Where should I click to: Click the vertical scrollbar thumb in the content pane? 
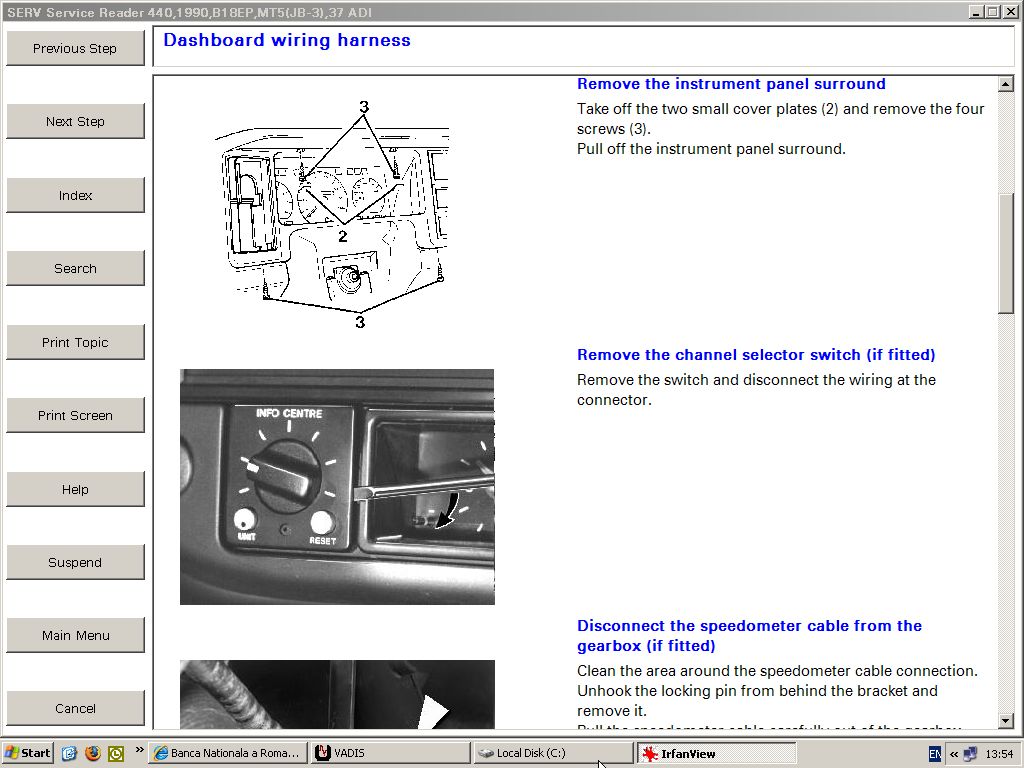click(1006, 253)
